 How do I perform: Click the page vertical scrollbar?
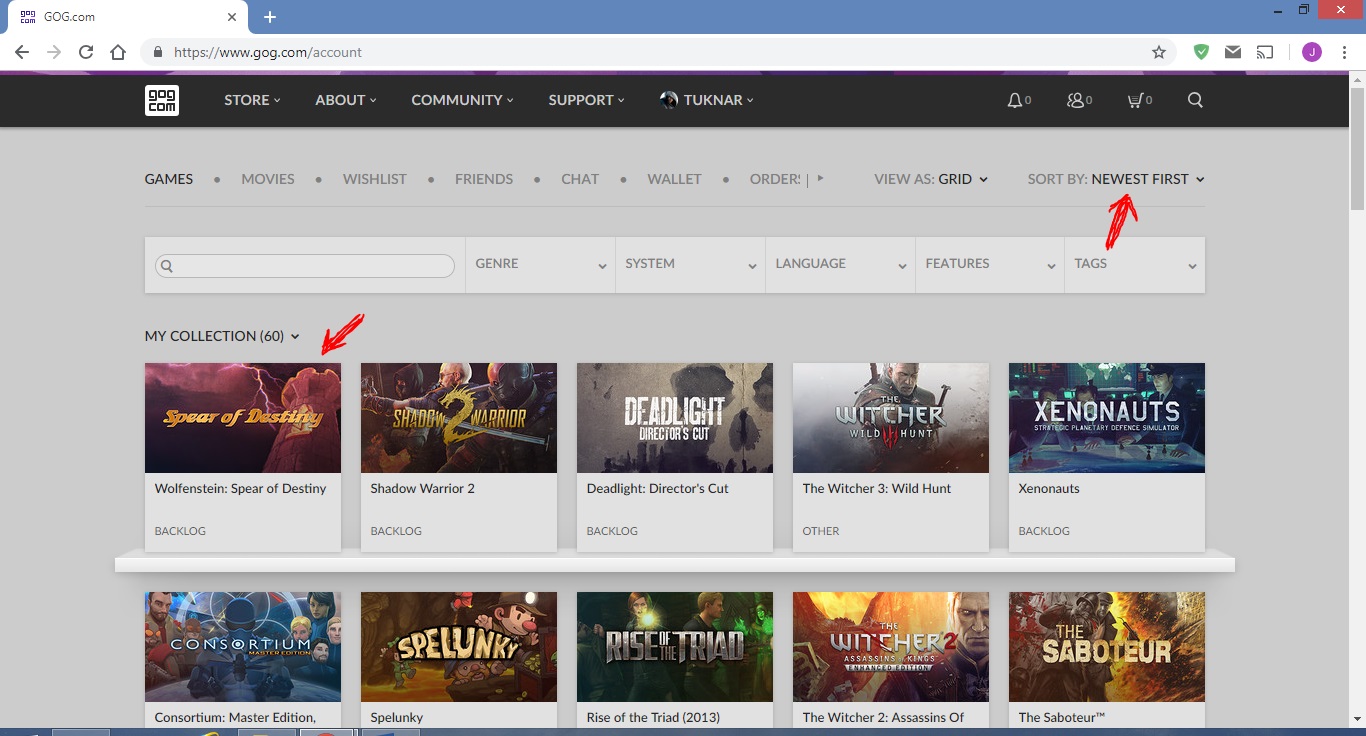coord(1357,150)
